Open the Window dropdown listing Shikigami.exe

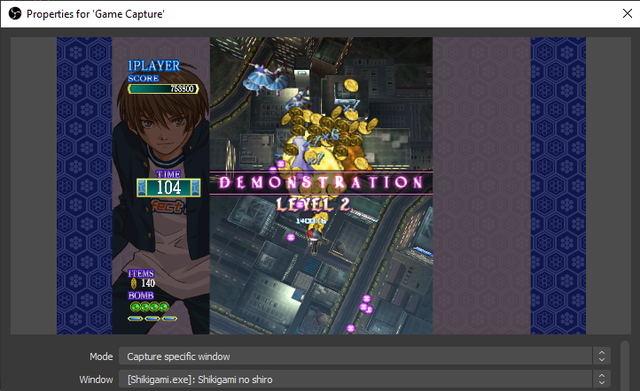point(364,380)
